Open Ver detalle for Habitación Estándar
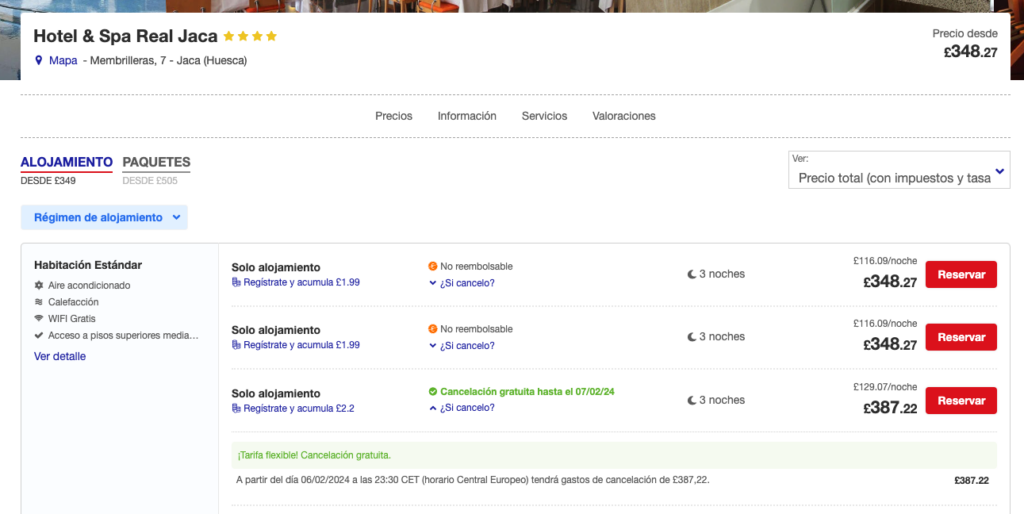 [59, 356]
